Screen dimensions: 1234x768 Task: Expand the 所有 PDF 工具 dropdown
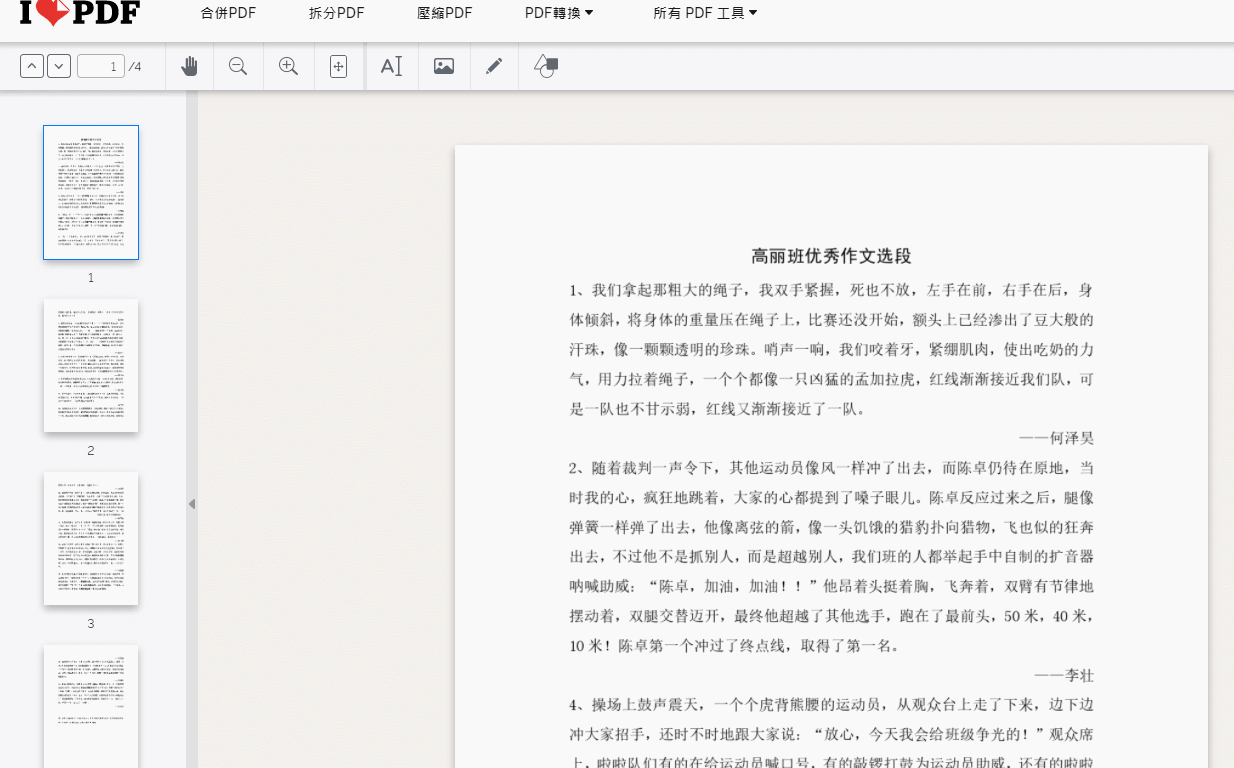pos(705,13)
